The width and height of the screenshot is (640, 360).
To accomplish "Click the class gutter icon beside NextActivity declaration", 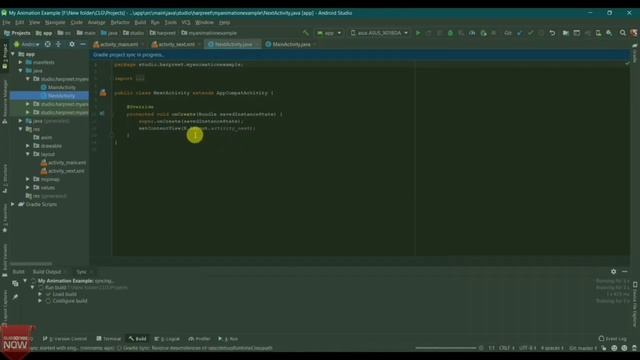I will 103,93.
